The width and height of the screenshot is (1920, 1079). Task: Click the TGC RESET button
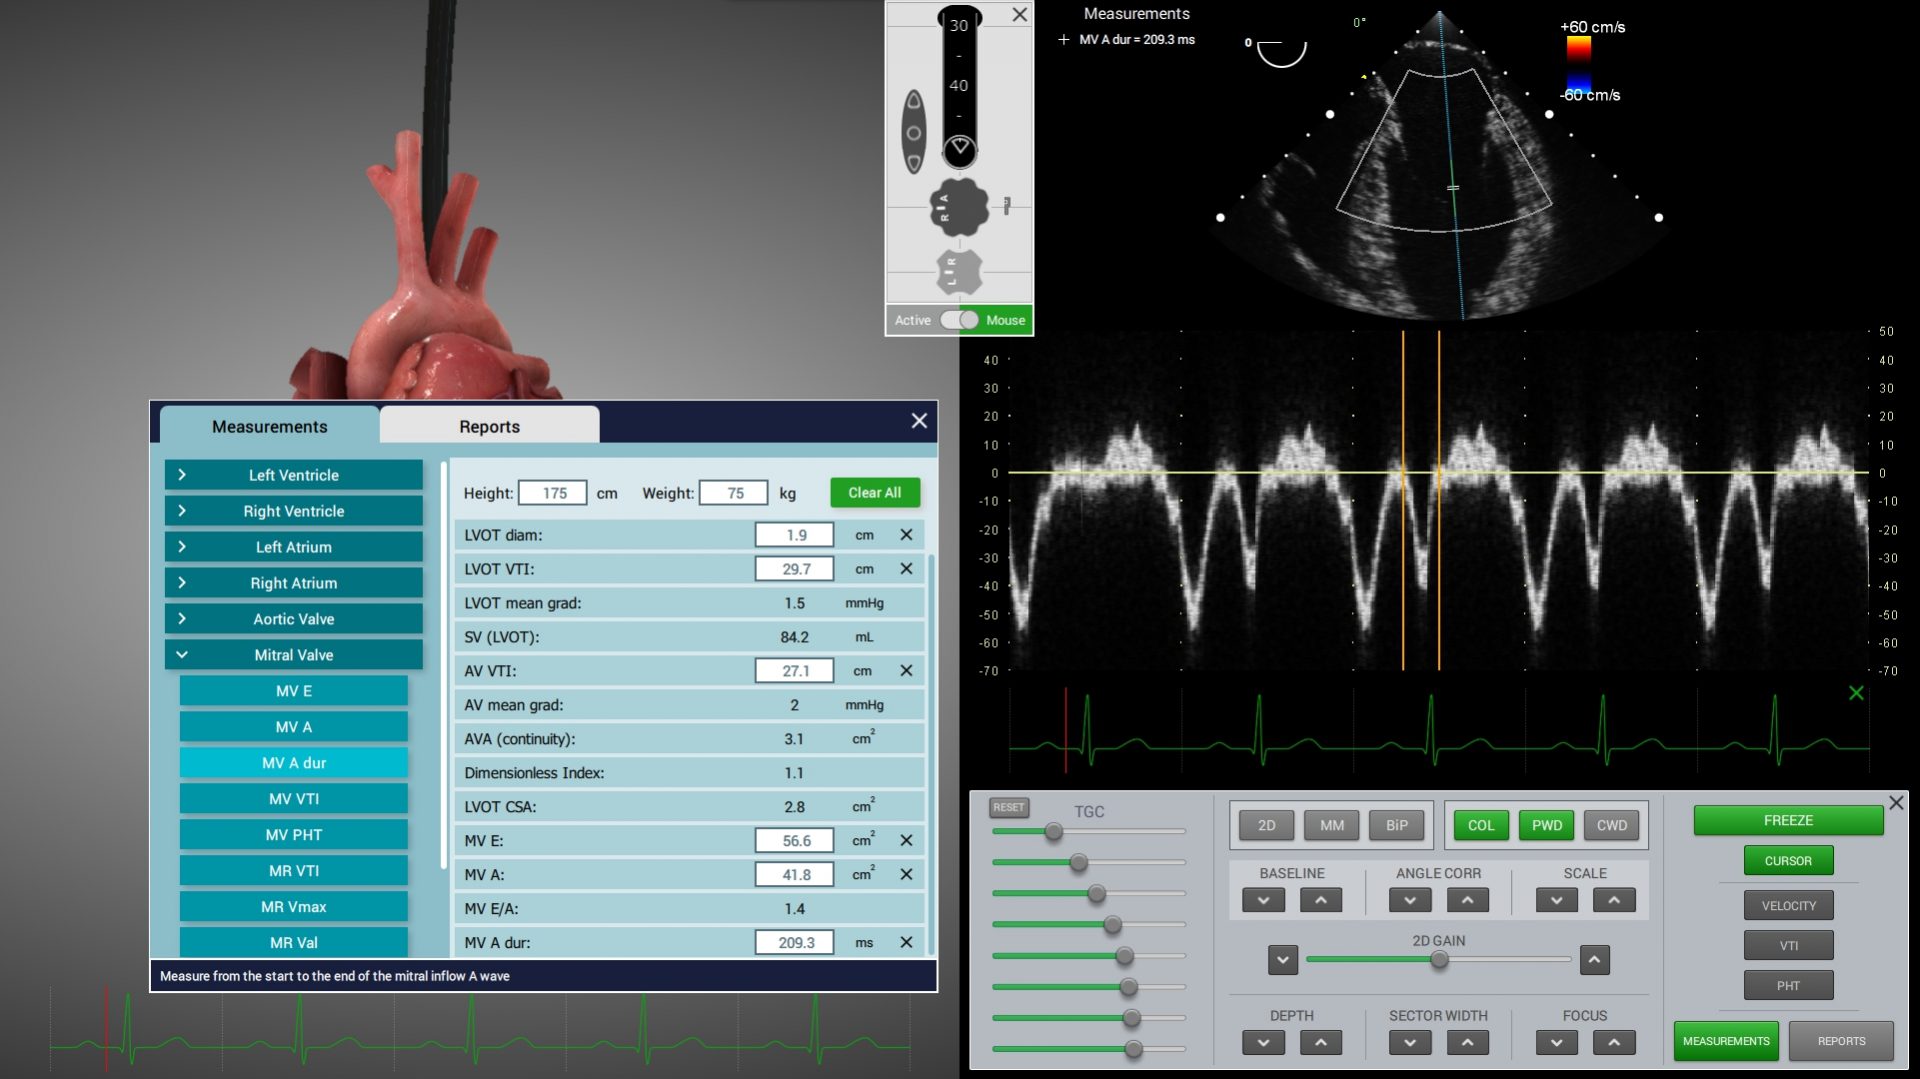click(x=1008, y=807)
